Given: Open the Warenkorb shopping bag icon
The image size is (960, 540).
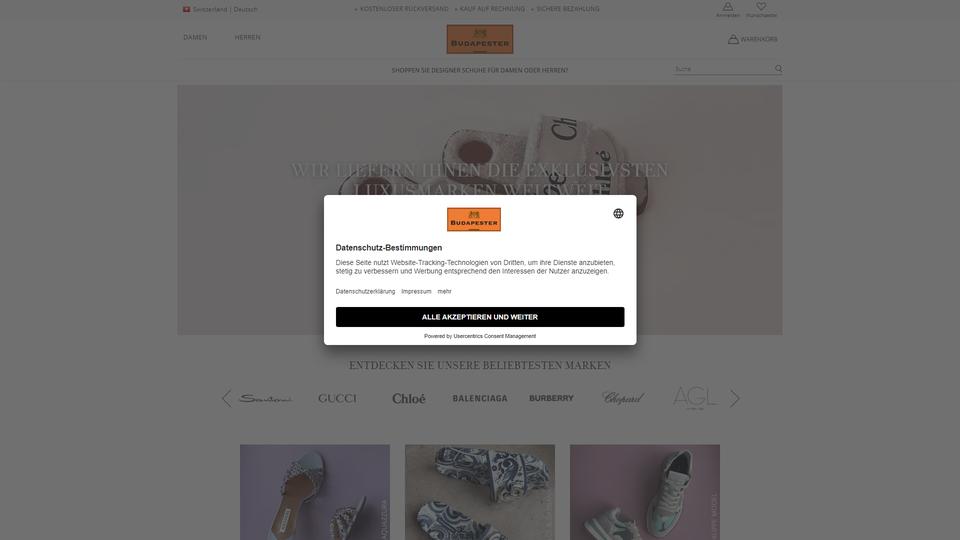Looking at the screenshot, I should click(733, 39).
